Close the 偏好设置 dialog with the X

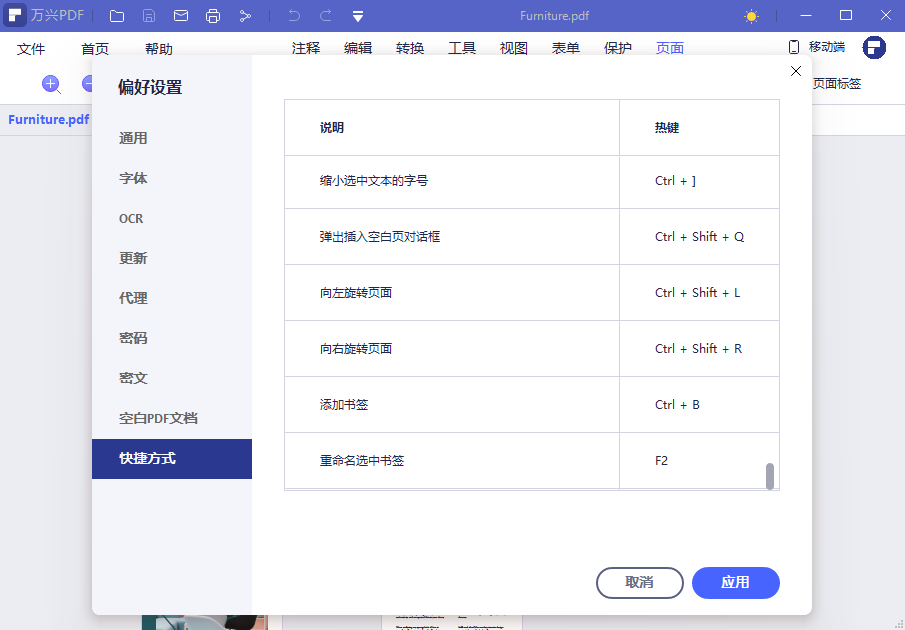[x=795, y=71]
